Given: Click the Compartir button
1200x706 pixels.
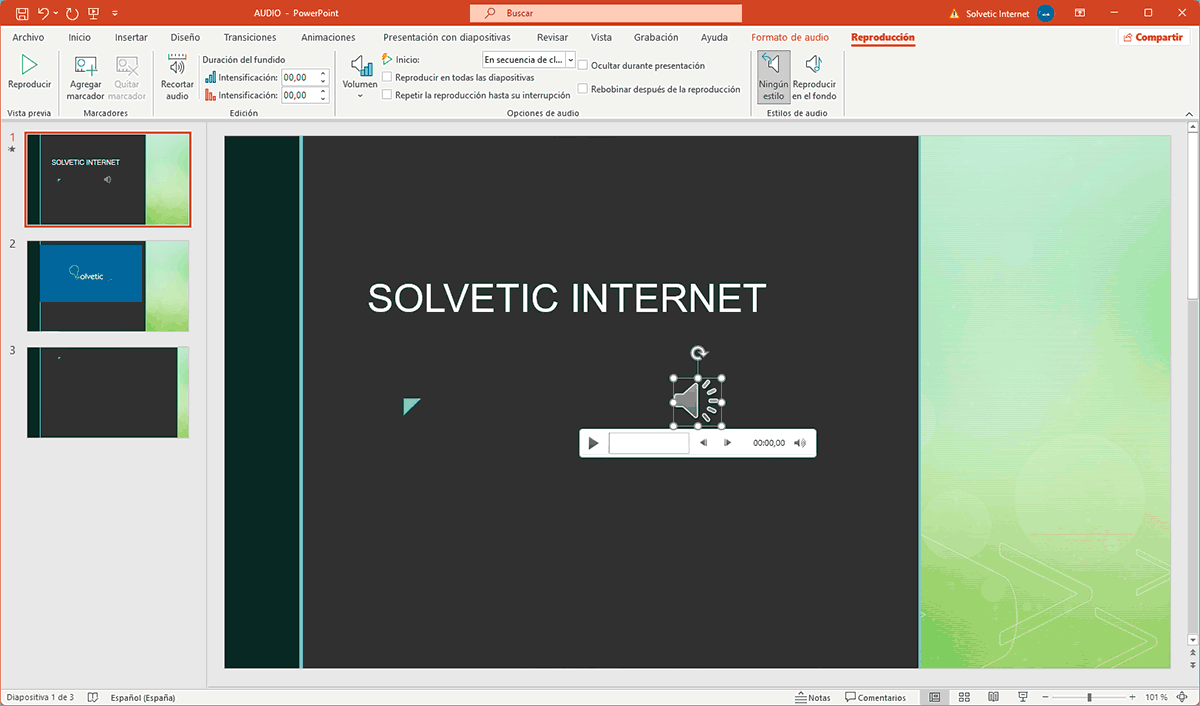Looking at the screenshot, I should (1152, 36).
